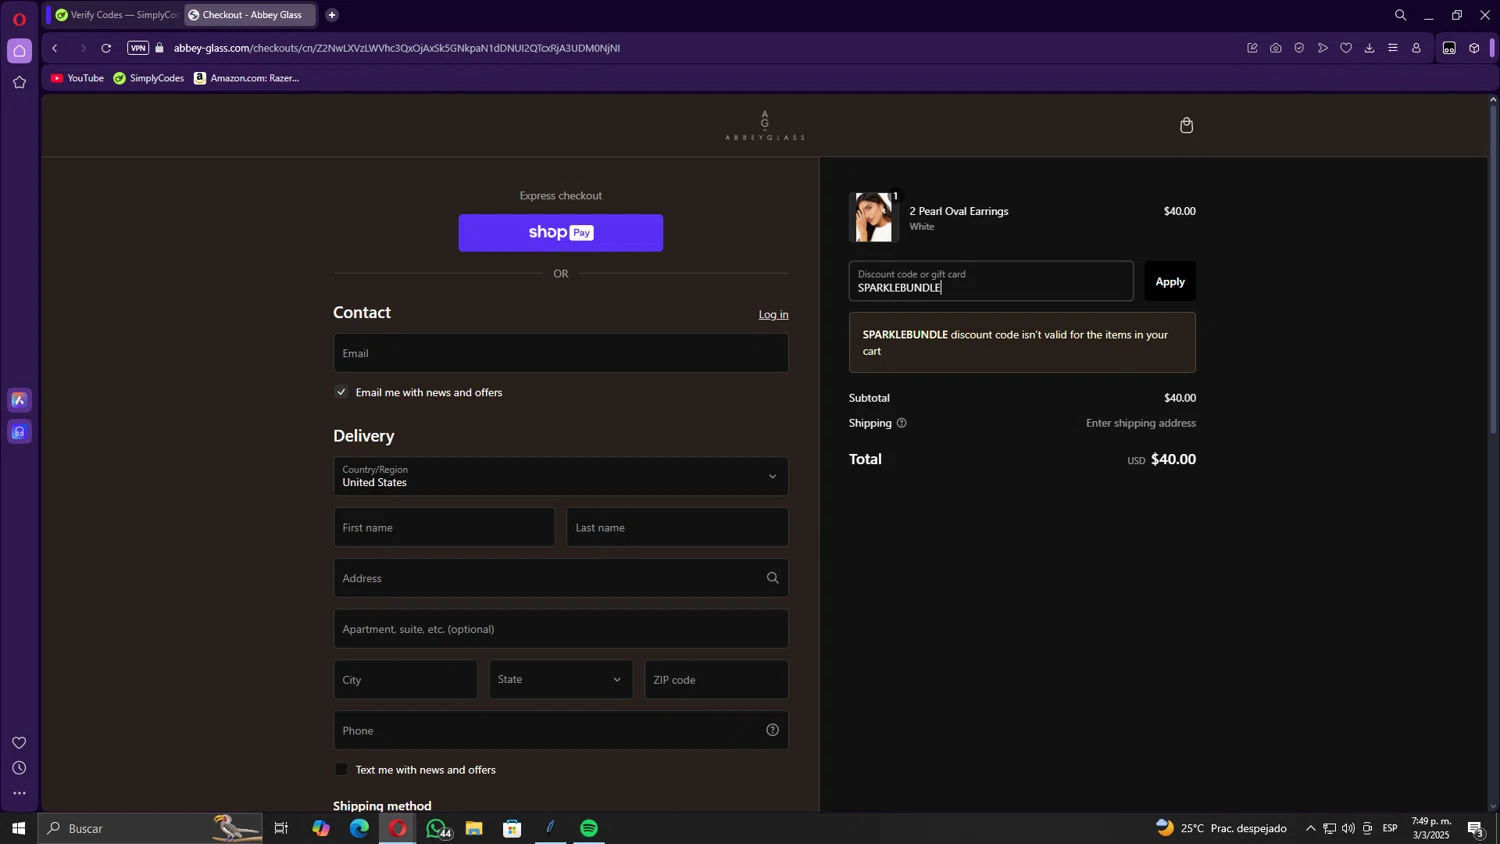Image resolution: width=1500 pixels, height=844 pixels.
Task: Apply the discount code
Action: [x=1170, y=281]
